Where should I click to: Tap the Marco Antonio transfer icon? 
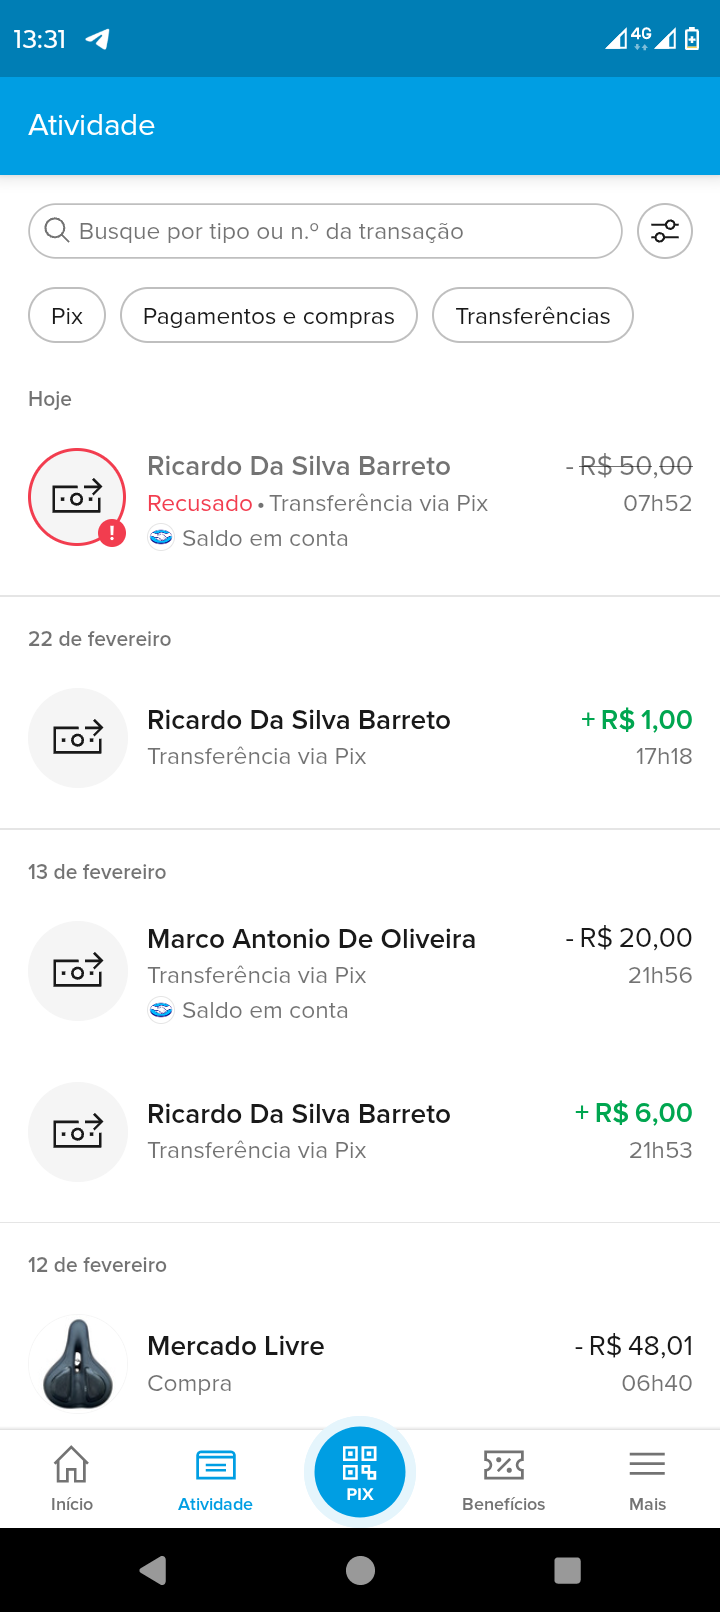coord(78,971)
